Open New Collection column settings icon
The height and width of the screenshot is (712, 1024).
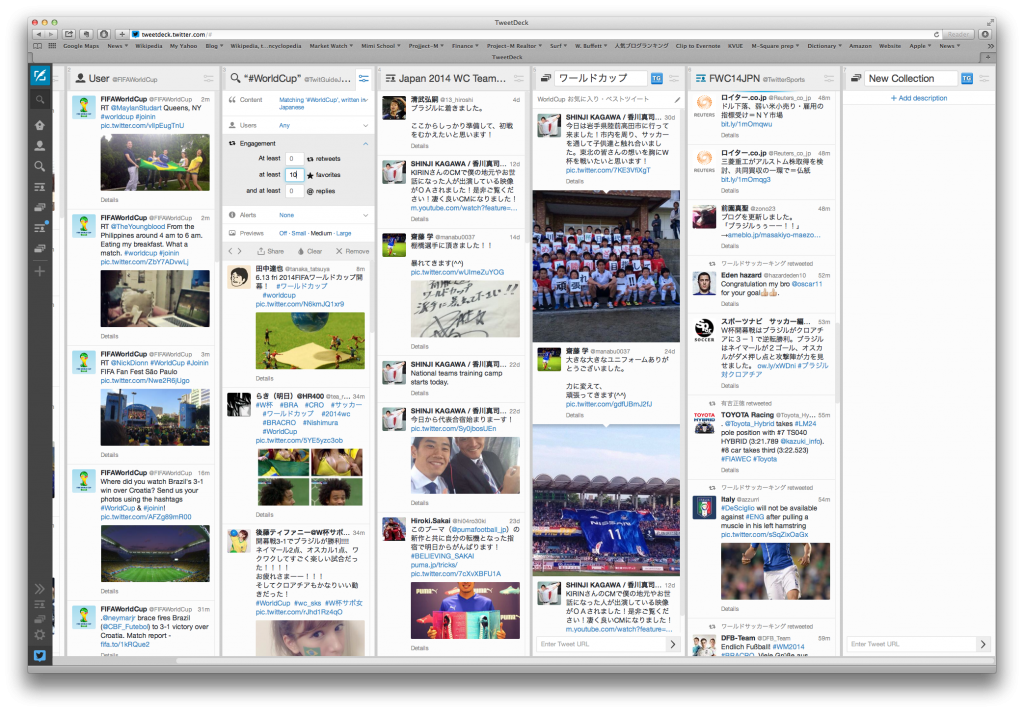pos(984,78)
